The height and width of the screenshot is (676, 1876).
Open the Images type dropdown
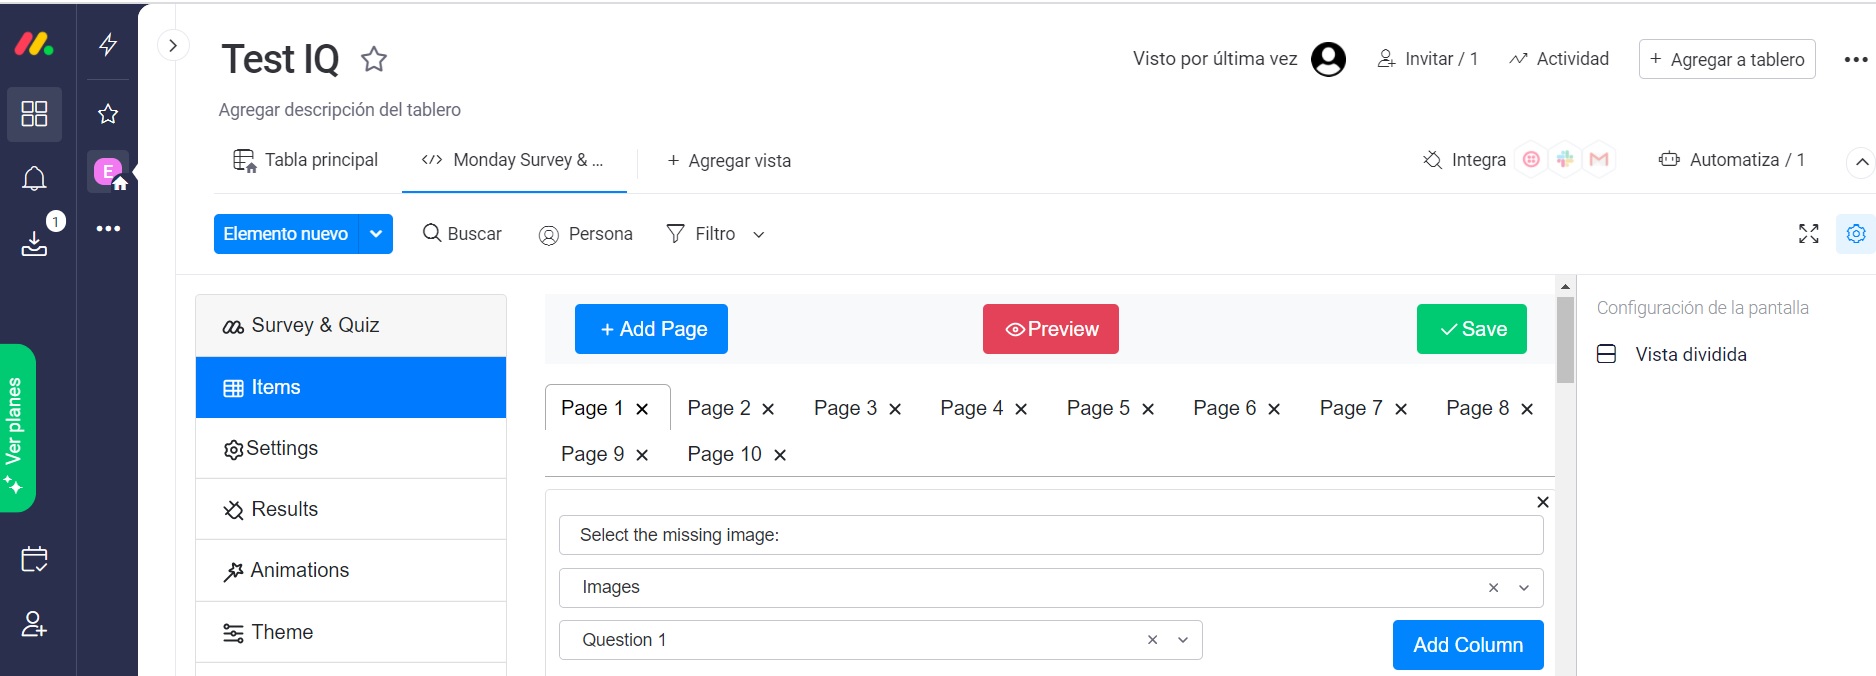pyautogui.click(x=1523, y=588)
